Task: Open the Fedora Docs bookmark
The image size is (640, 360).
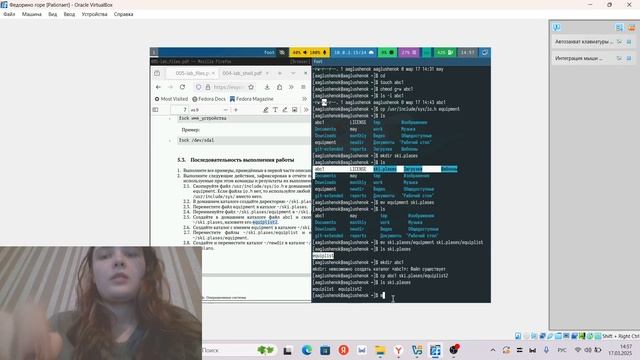Action: point(209,99)
